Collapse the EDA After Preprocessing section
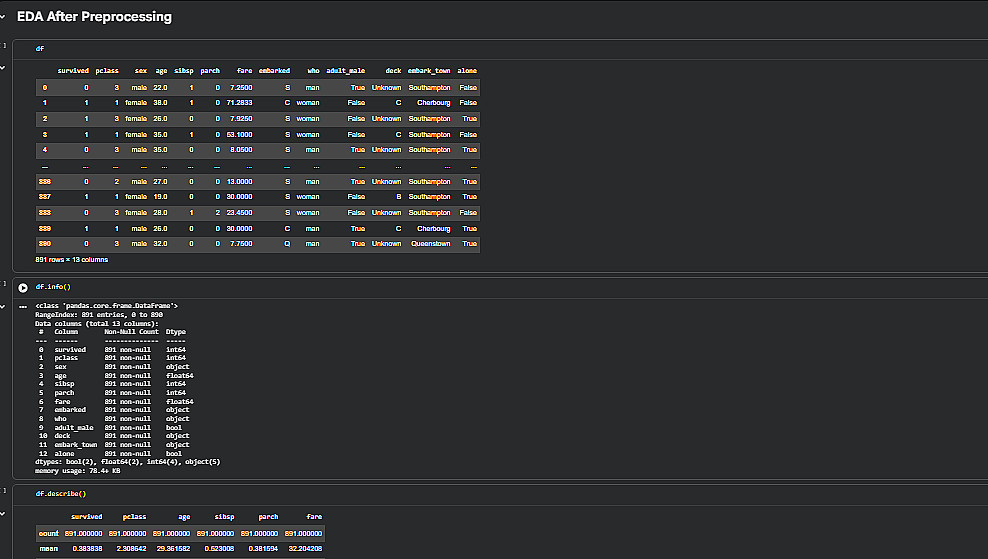This screenshot has width=988, height=559. pyautogui.click(x=3, y=17)
